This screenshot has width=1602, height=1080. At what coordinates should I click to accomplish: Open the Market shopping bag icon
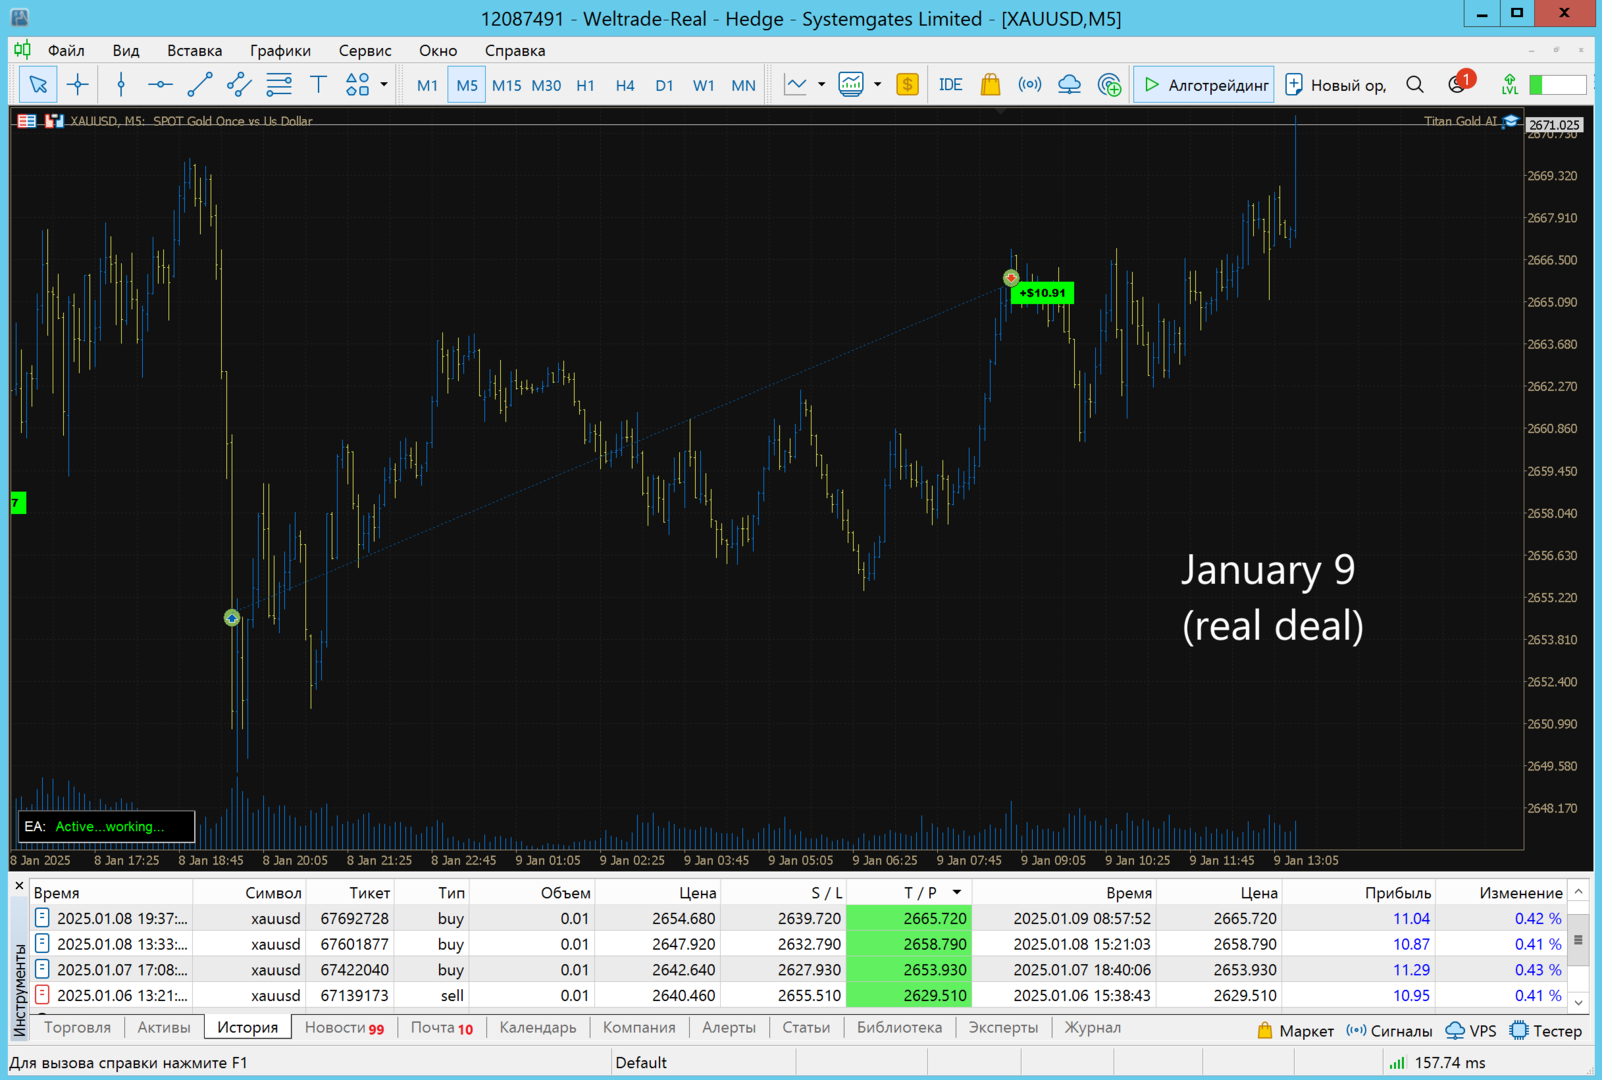click(x=990, y=85)
